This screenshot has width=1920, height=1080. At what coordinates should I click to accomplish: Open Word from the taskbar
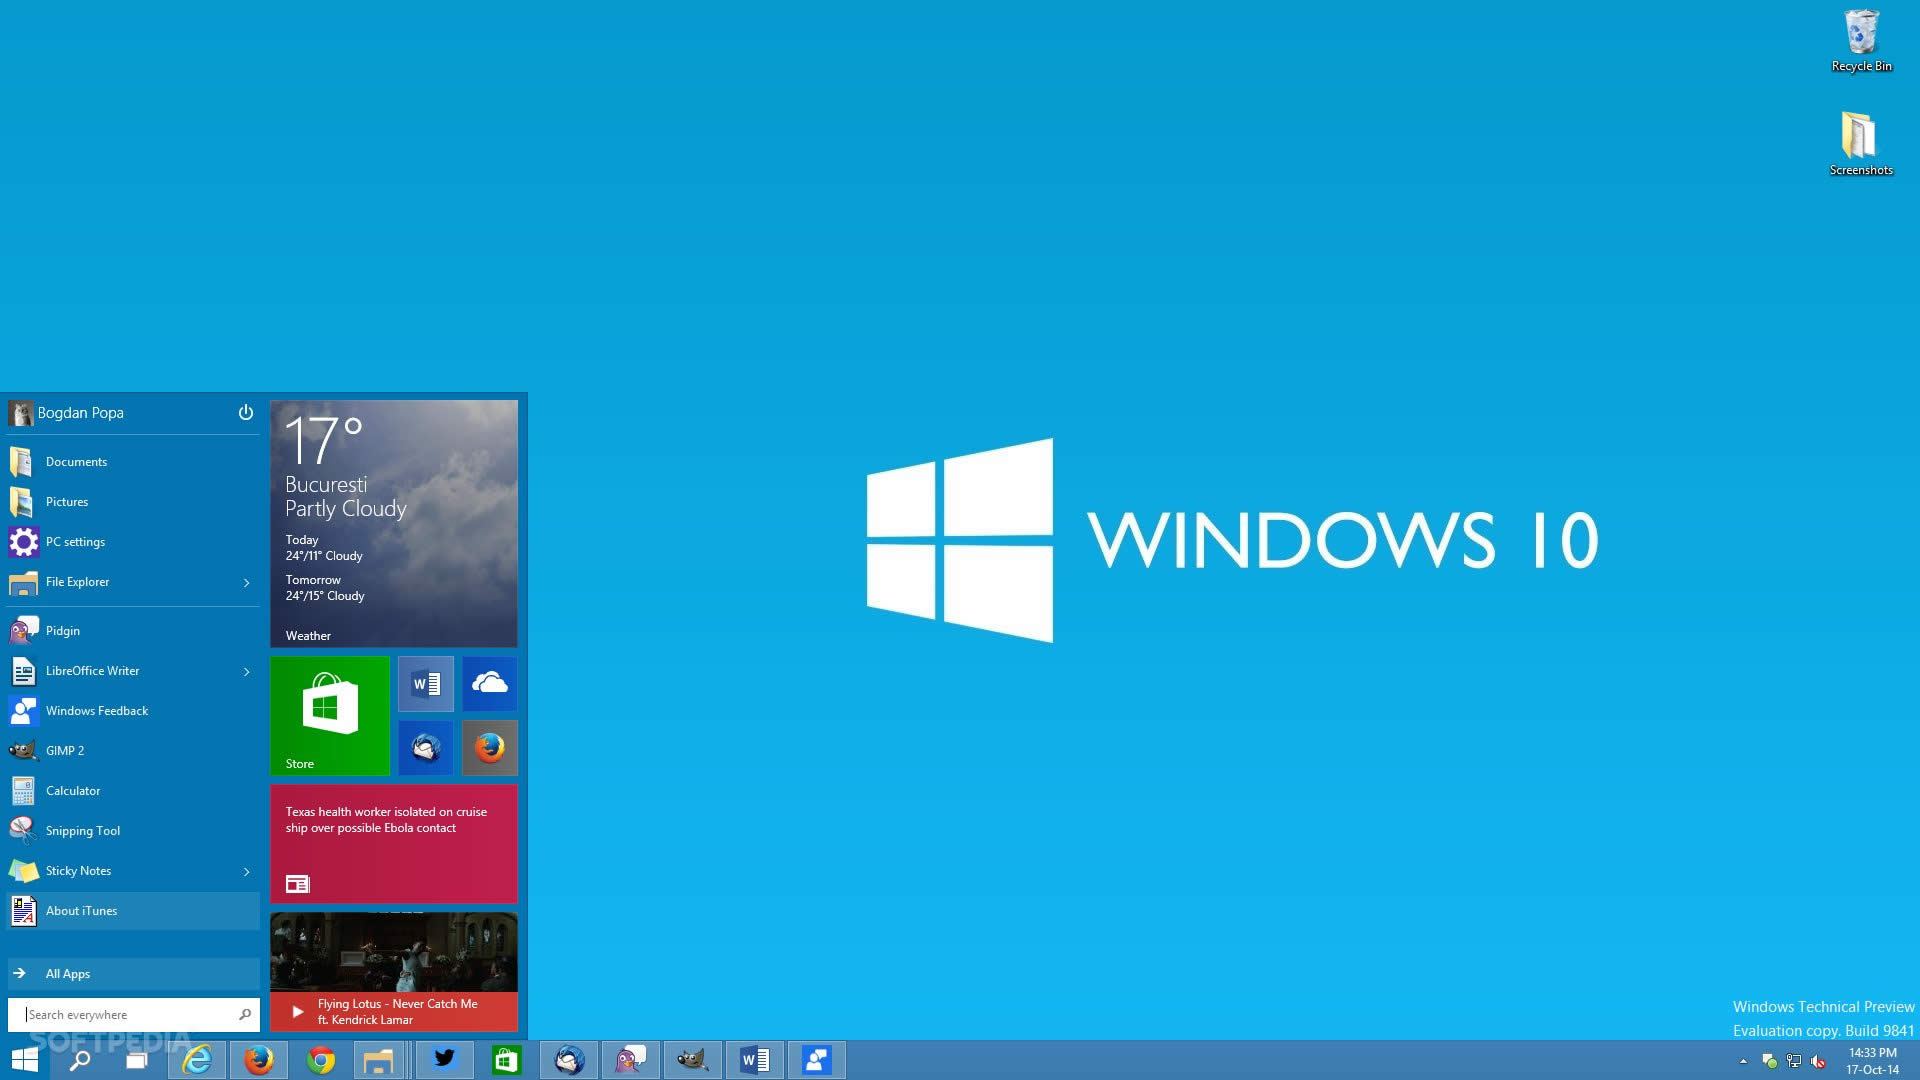coord(754,1059)
